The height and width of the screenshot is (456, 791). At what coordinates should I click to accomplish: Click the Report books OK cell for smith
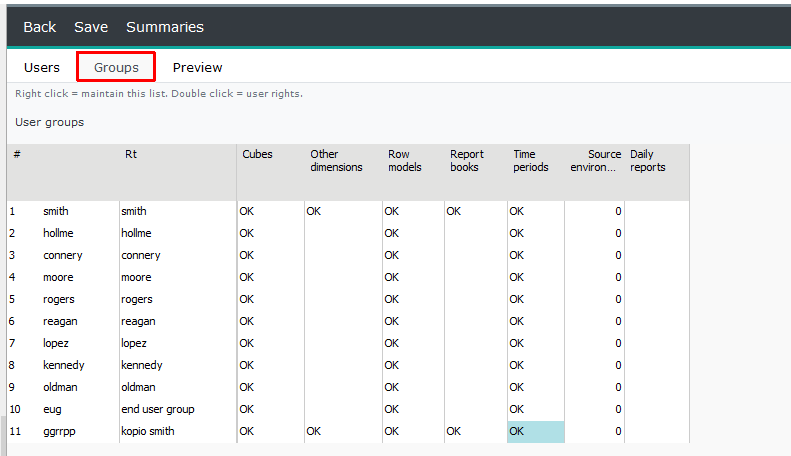pos(454,211)
